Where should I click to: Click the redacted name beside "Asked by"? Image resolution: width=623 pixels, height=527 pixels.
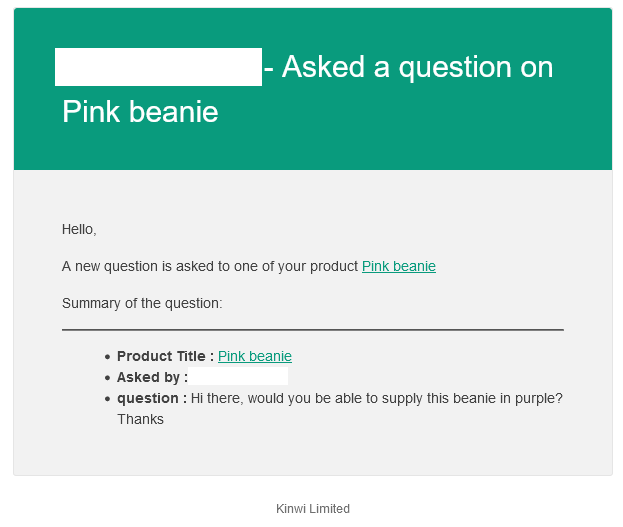pos(239,377)
